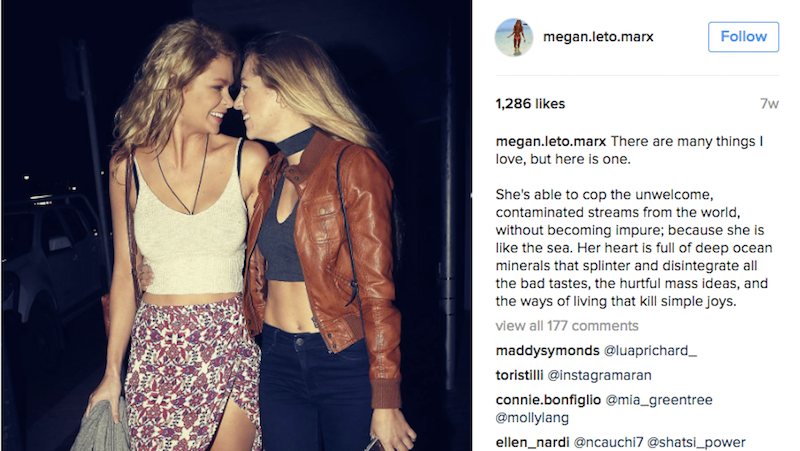Open commenter toristilli profile
The width and height of the screenshot is (800, 451).
[x=519, y=375]
